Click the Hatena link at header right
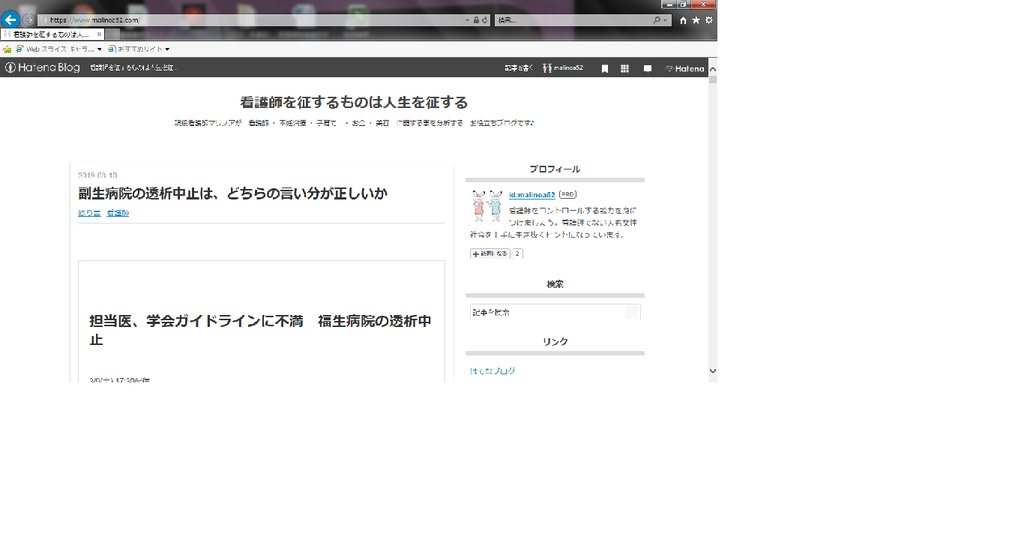The height and width of the screenshot is (546, 1024). (684, 69)
